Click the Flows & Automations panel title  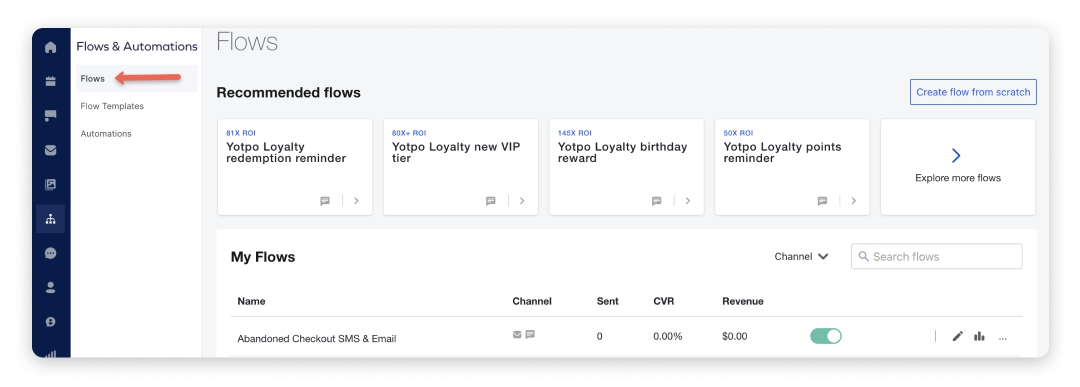point(137,46)
